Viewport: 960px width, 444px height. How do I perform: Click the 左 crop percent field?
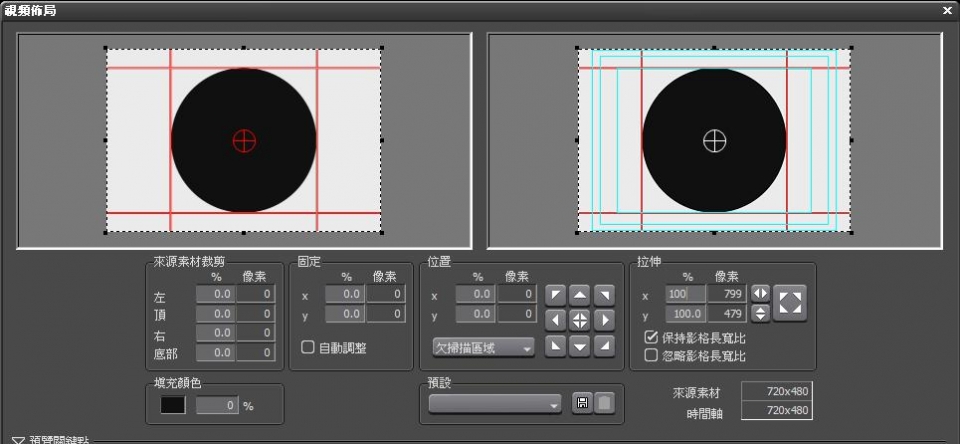(x=214, y=294)
